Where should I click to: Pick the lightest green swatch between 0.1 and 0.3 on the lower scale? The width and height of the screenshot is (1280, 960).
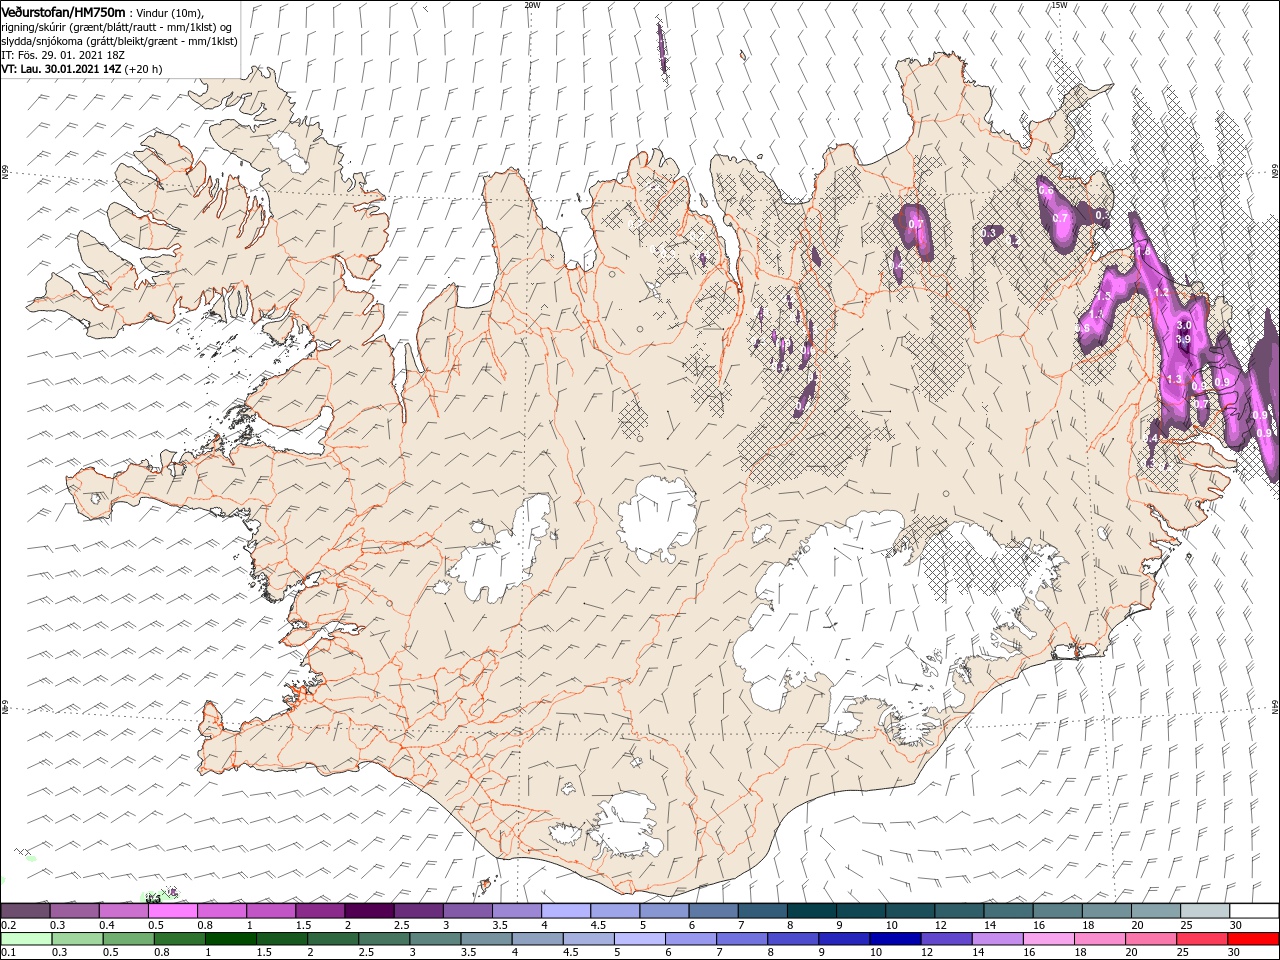(x=26, y=939)
